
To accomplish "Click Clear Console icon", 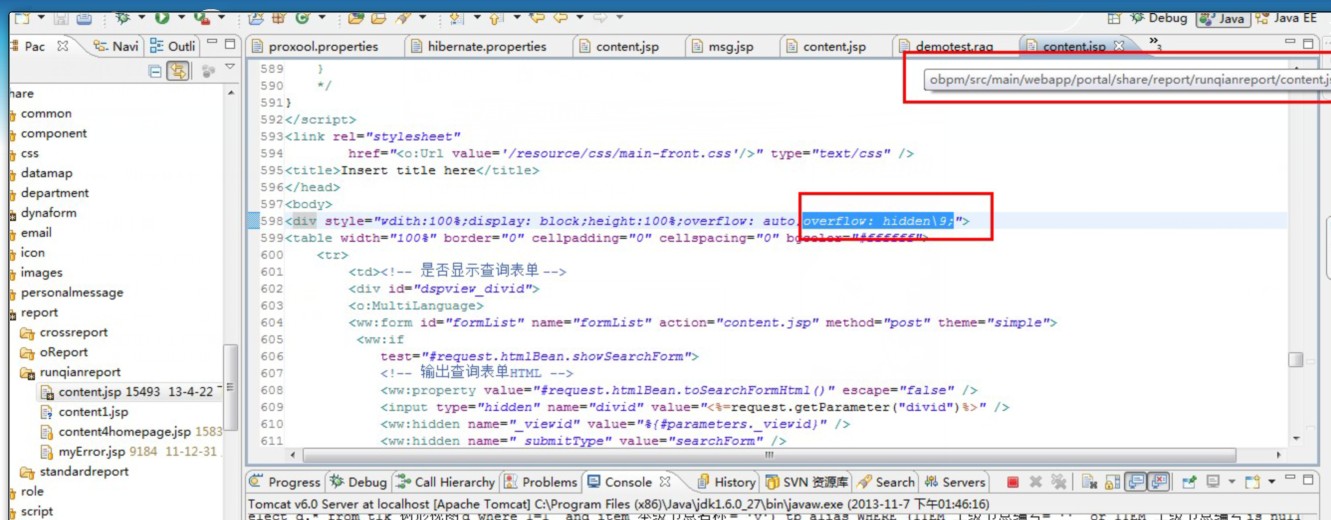I will (x=1089, y=482).
